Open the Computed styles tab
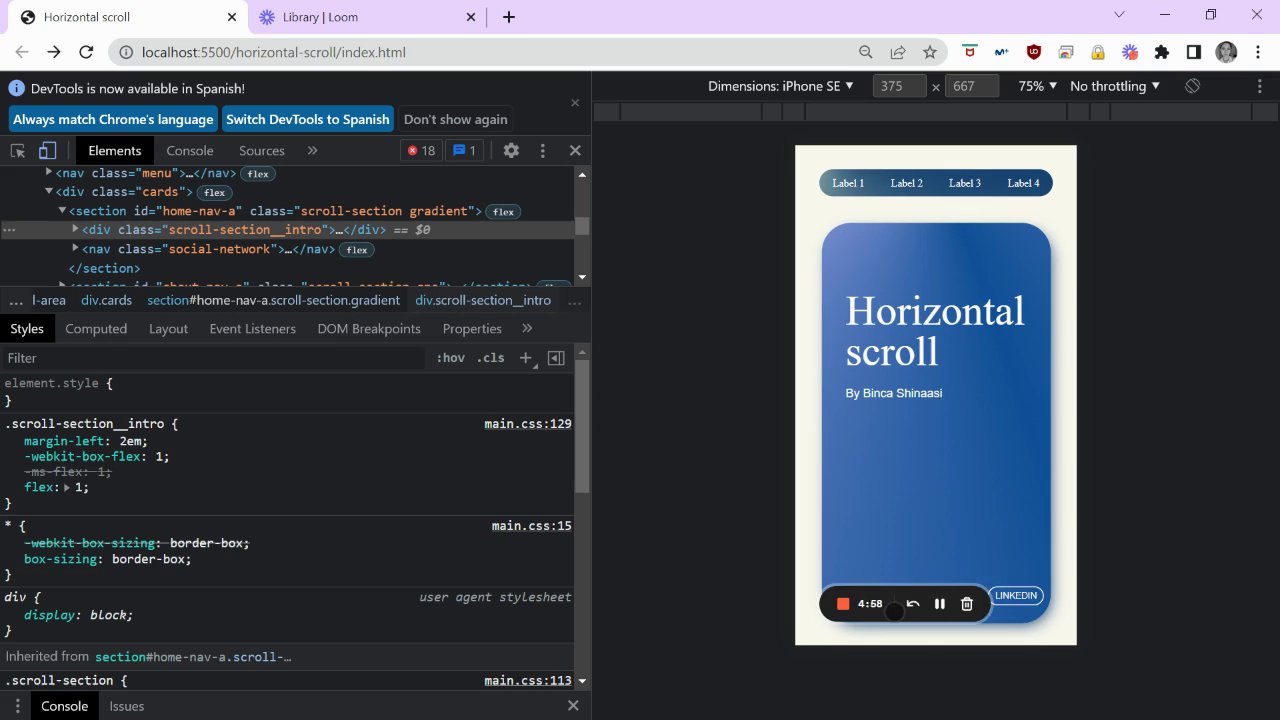The width and height of the screenshot is (1280, 720). click(x=96, y=329)
